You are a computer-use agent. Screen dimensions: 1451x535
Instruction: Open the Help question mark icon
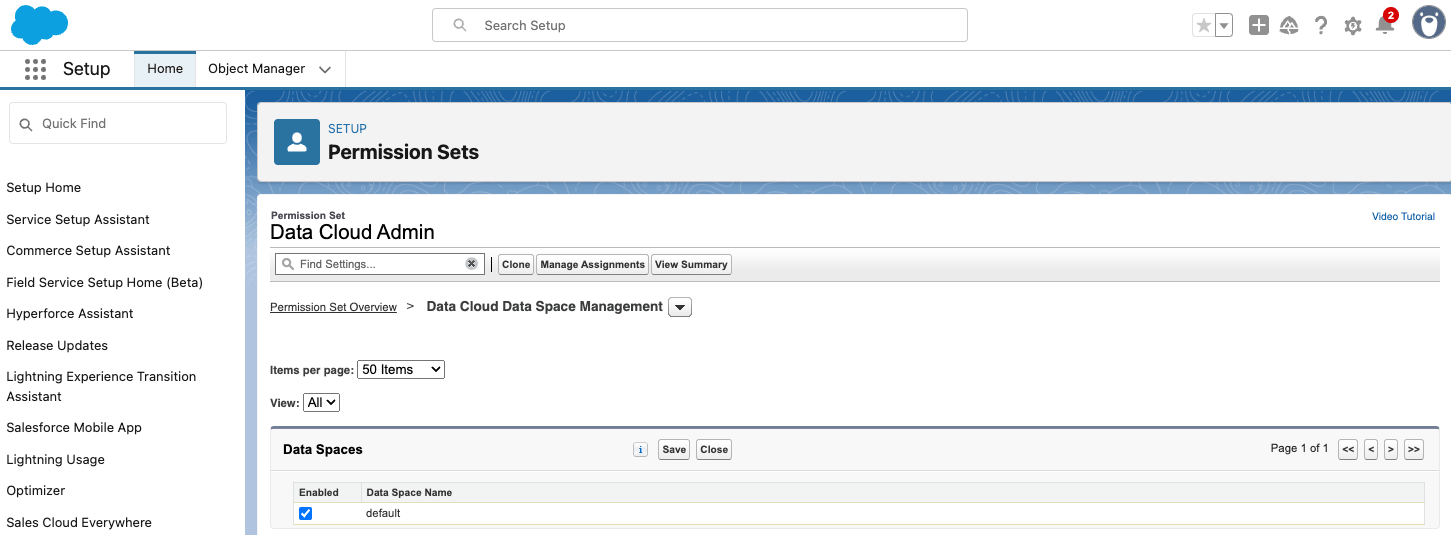pos(1321,26)
